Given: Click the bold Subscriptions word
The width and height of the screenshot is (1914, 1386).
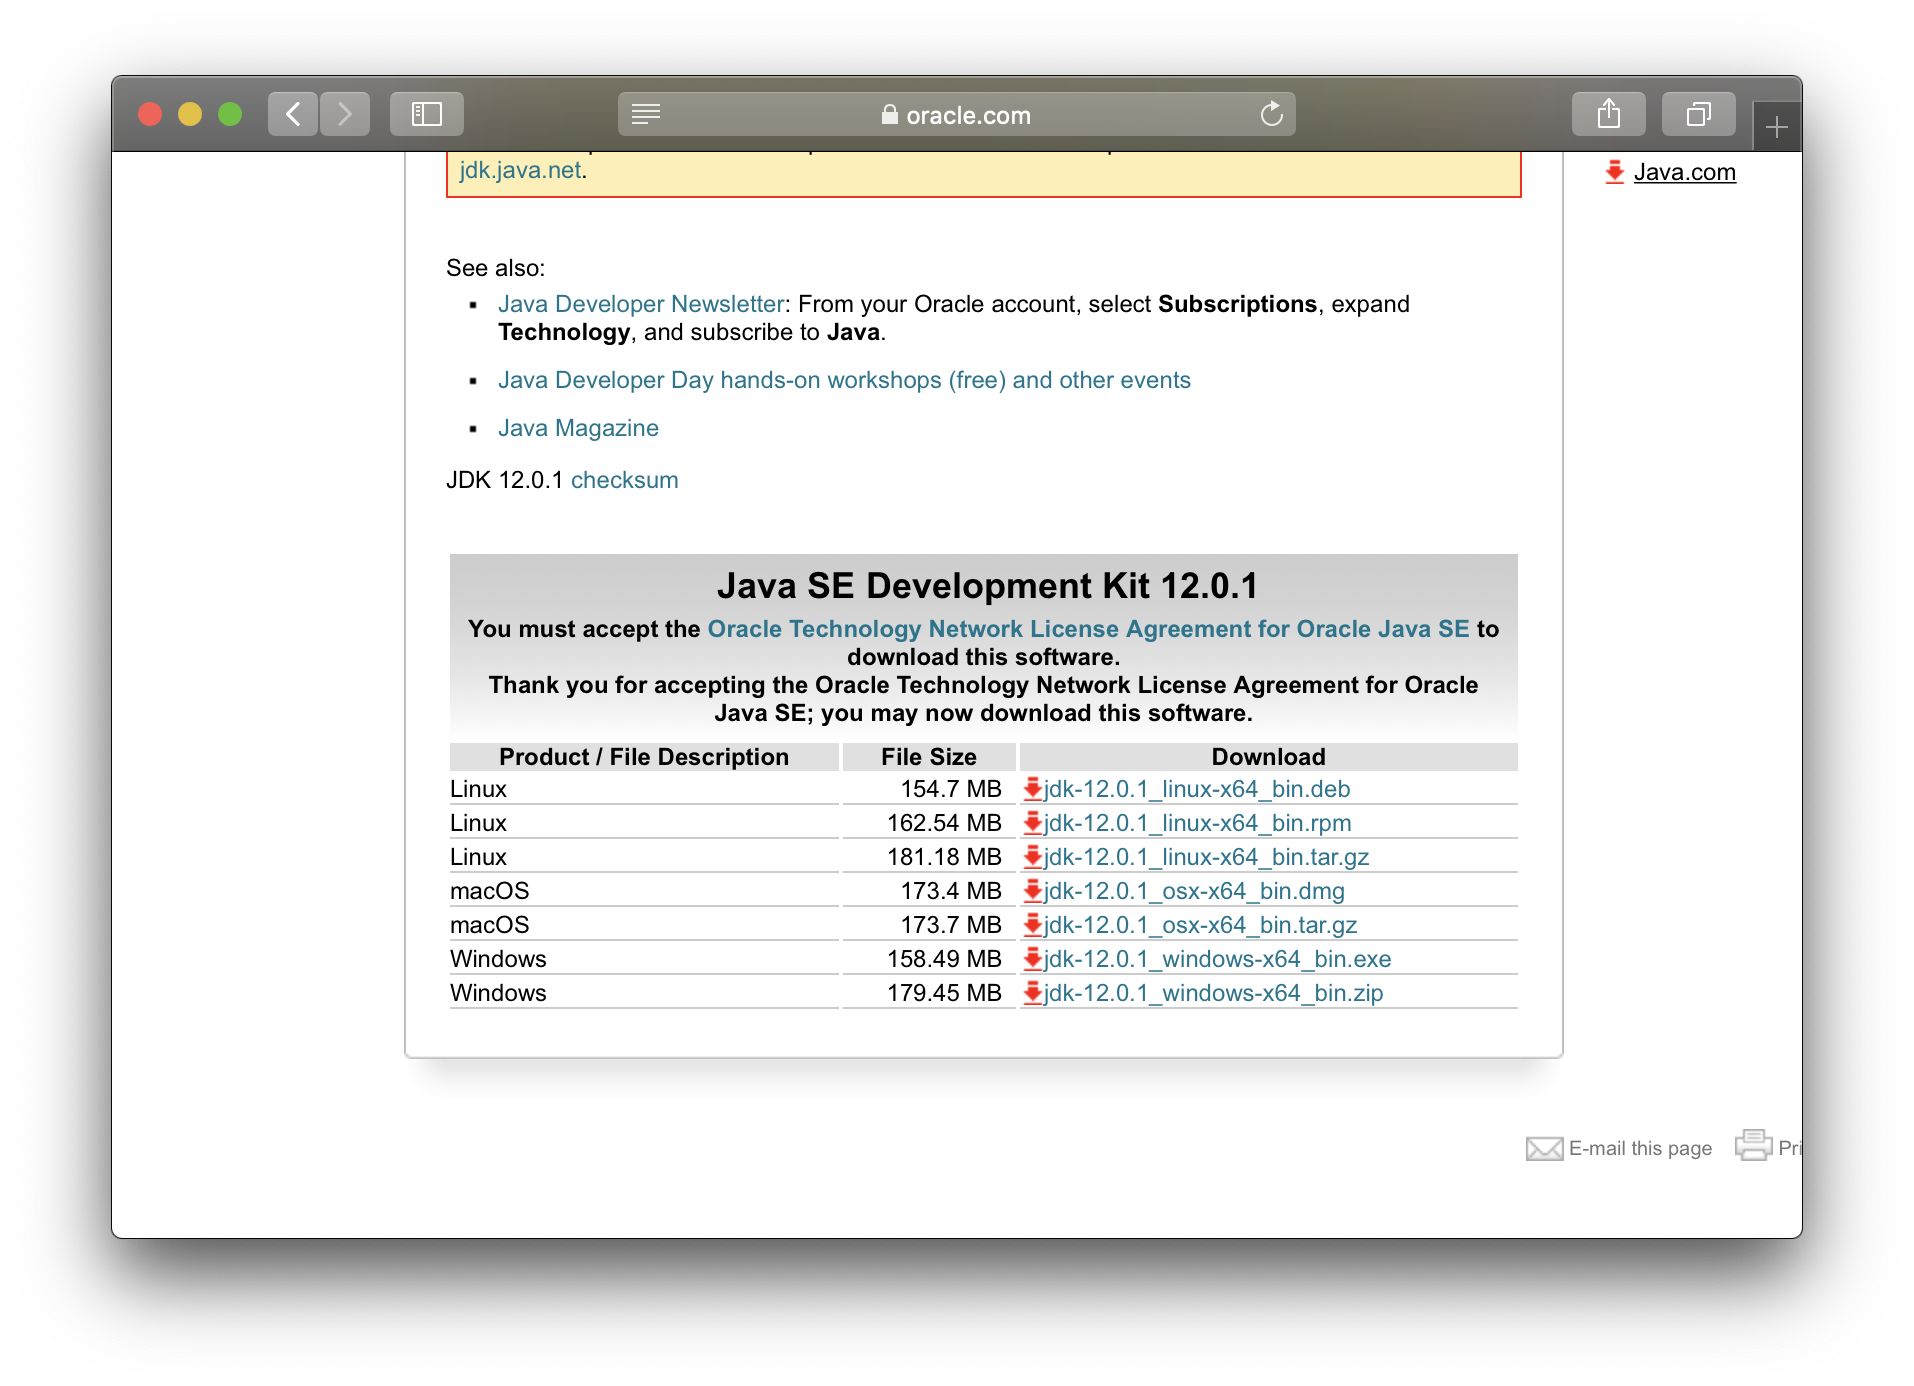Looking at the screenshot, I should [x=1237, y=304].
